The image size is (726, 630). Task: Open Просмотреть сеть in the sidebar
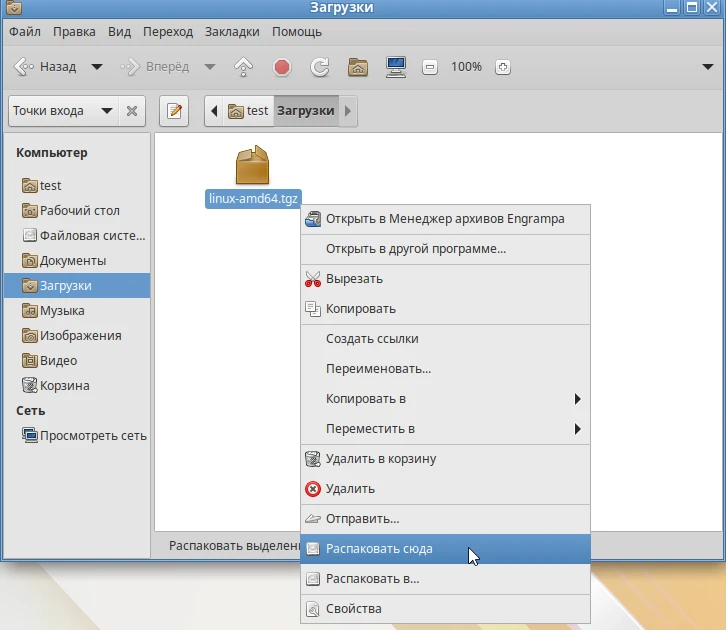pos(77,436)
